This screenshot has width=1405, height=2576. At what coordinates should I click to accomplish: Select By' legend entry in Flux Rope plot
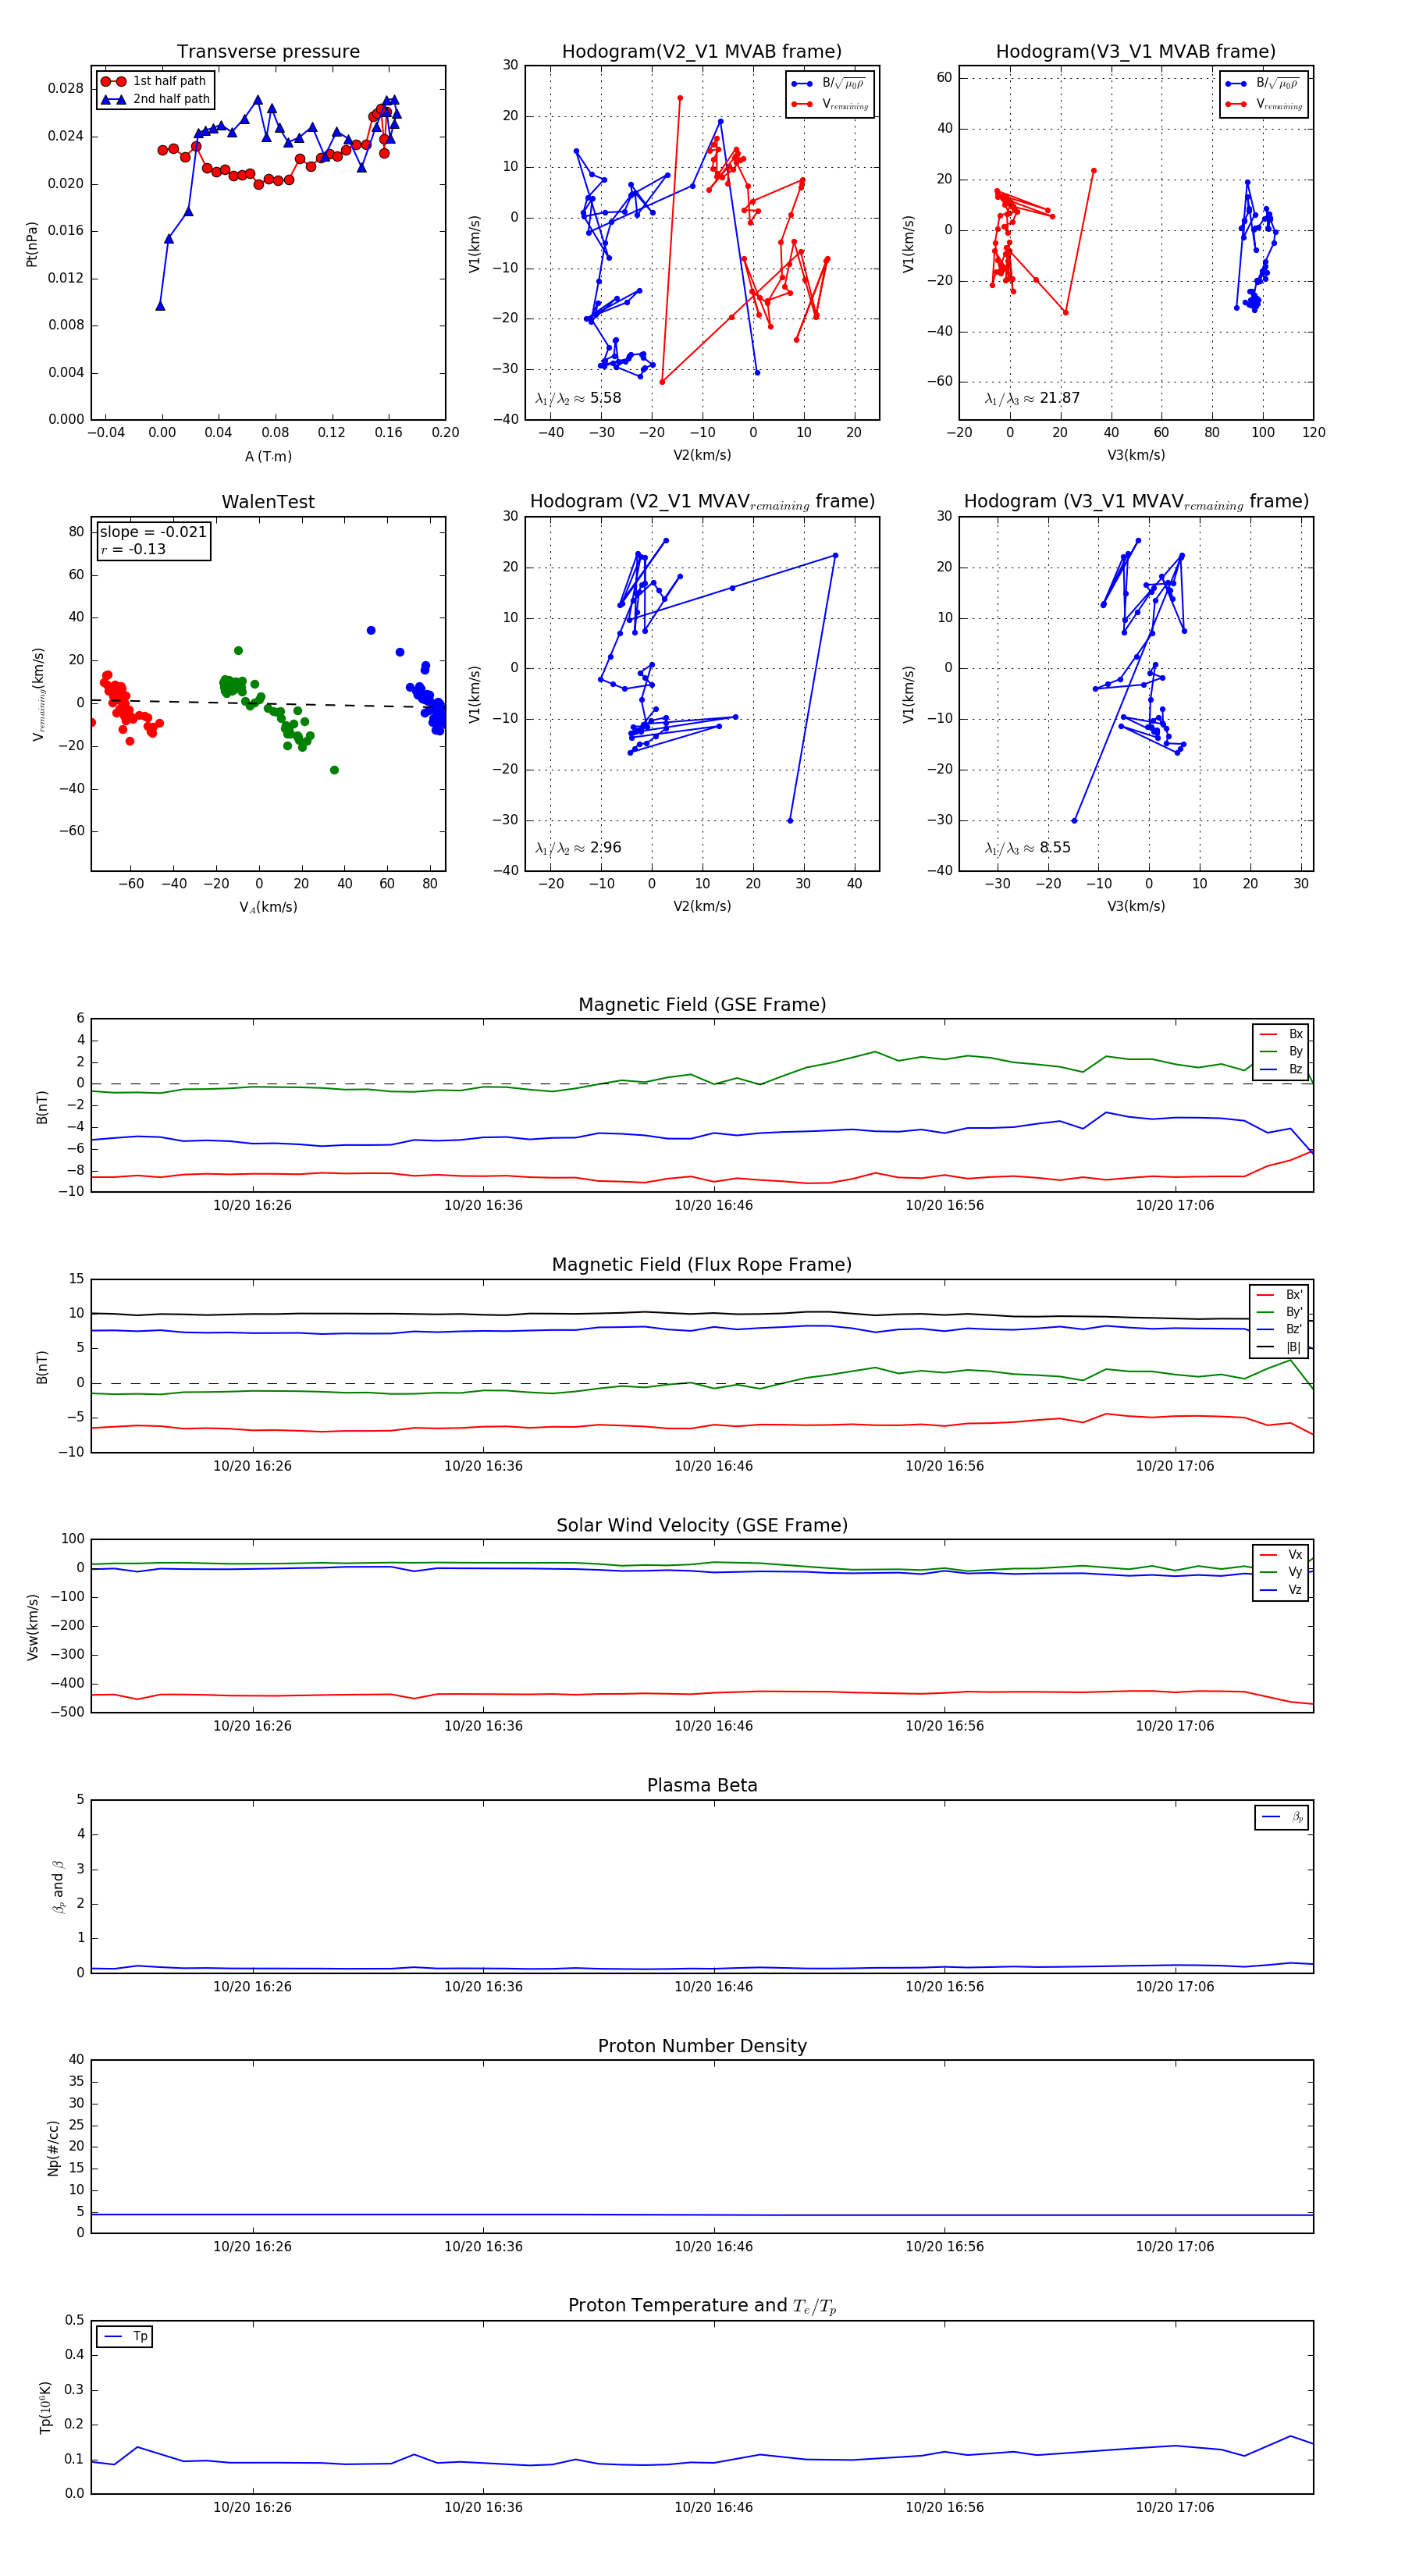[x=1279, y=1312]
